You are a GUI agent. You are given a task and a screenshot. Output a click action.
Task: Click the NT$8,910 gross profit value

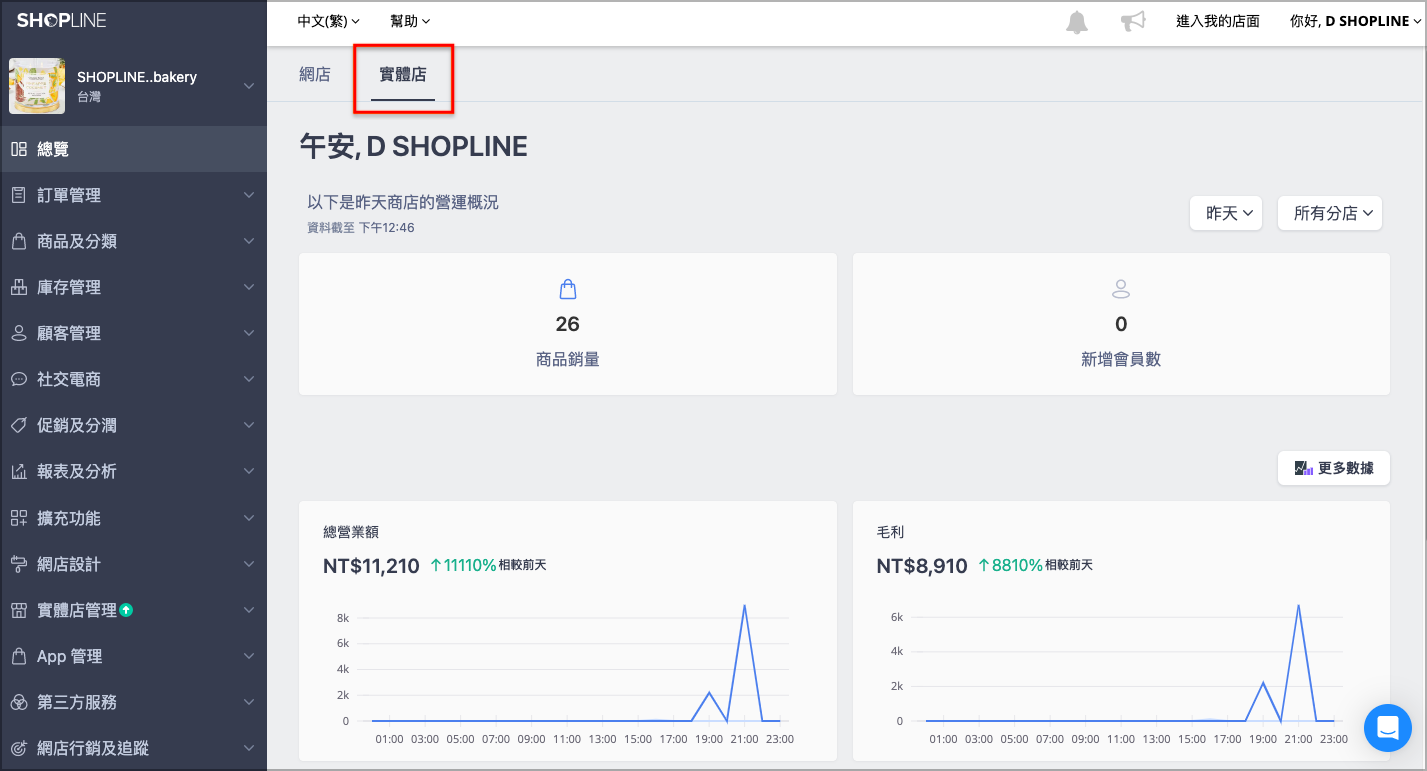pos(922,566)
